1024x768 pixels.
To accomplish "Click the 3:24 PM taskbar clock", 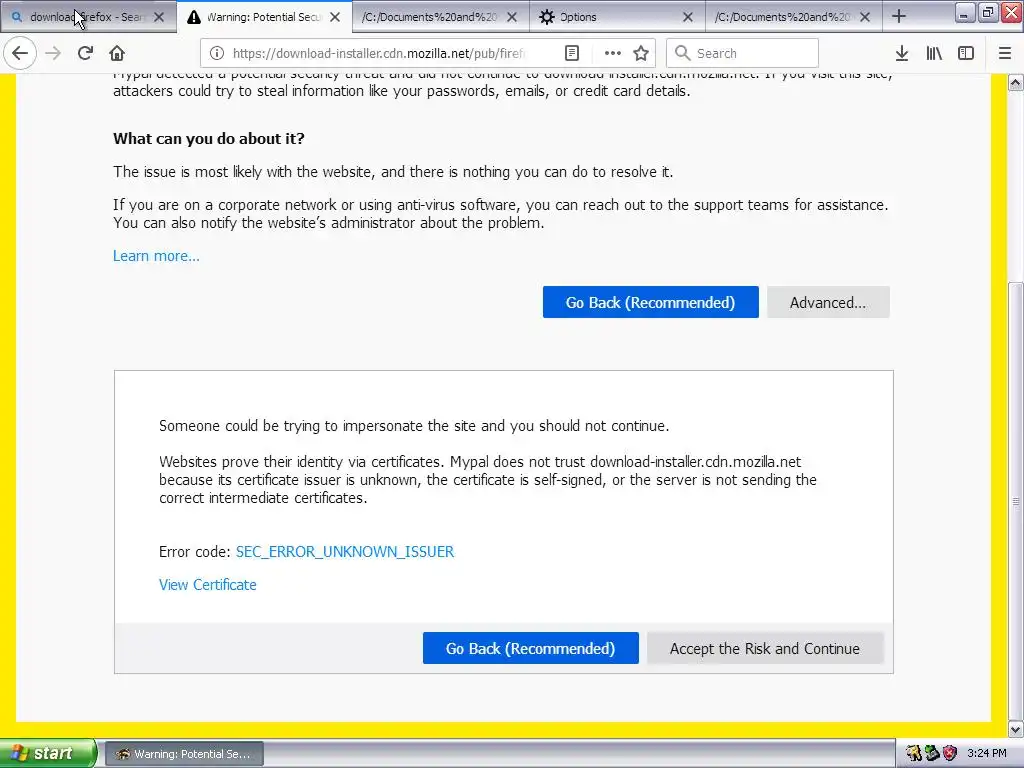I will [987, 754].
